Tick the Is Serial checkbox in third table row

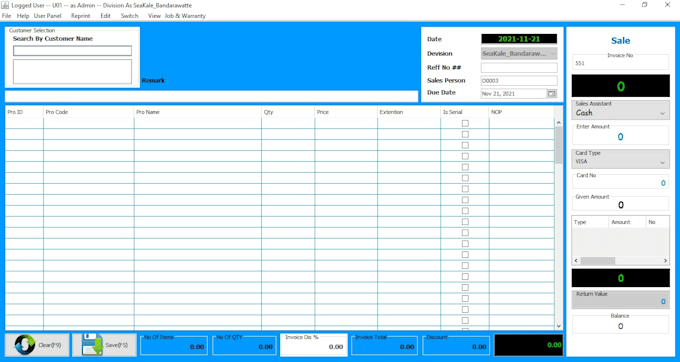[465, 145]
